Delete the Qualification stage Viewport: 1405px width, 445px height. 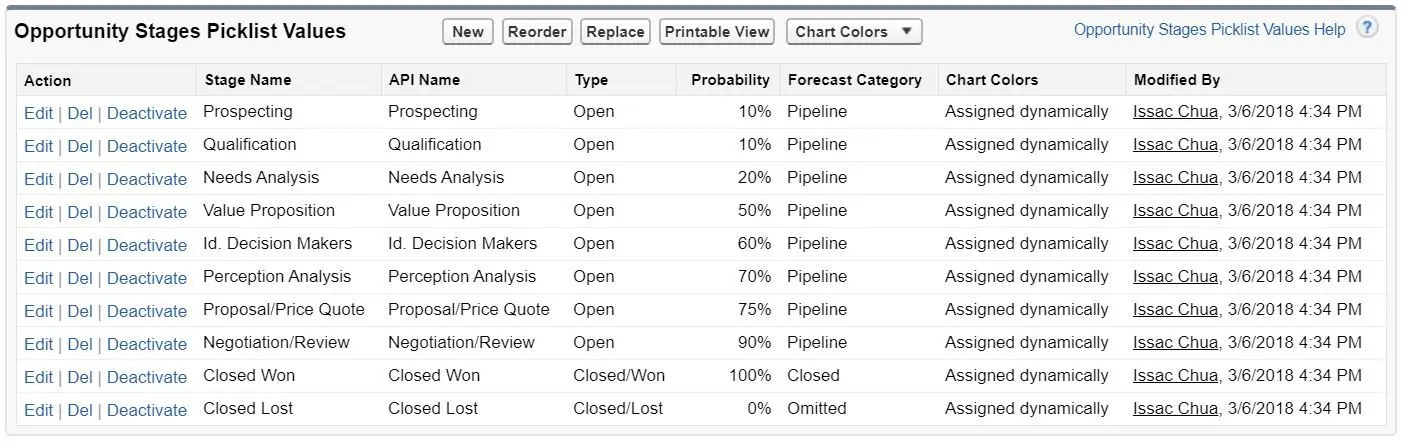(80, 146)
